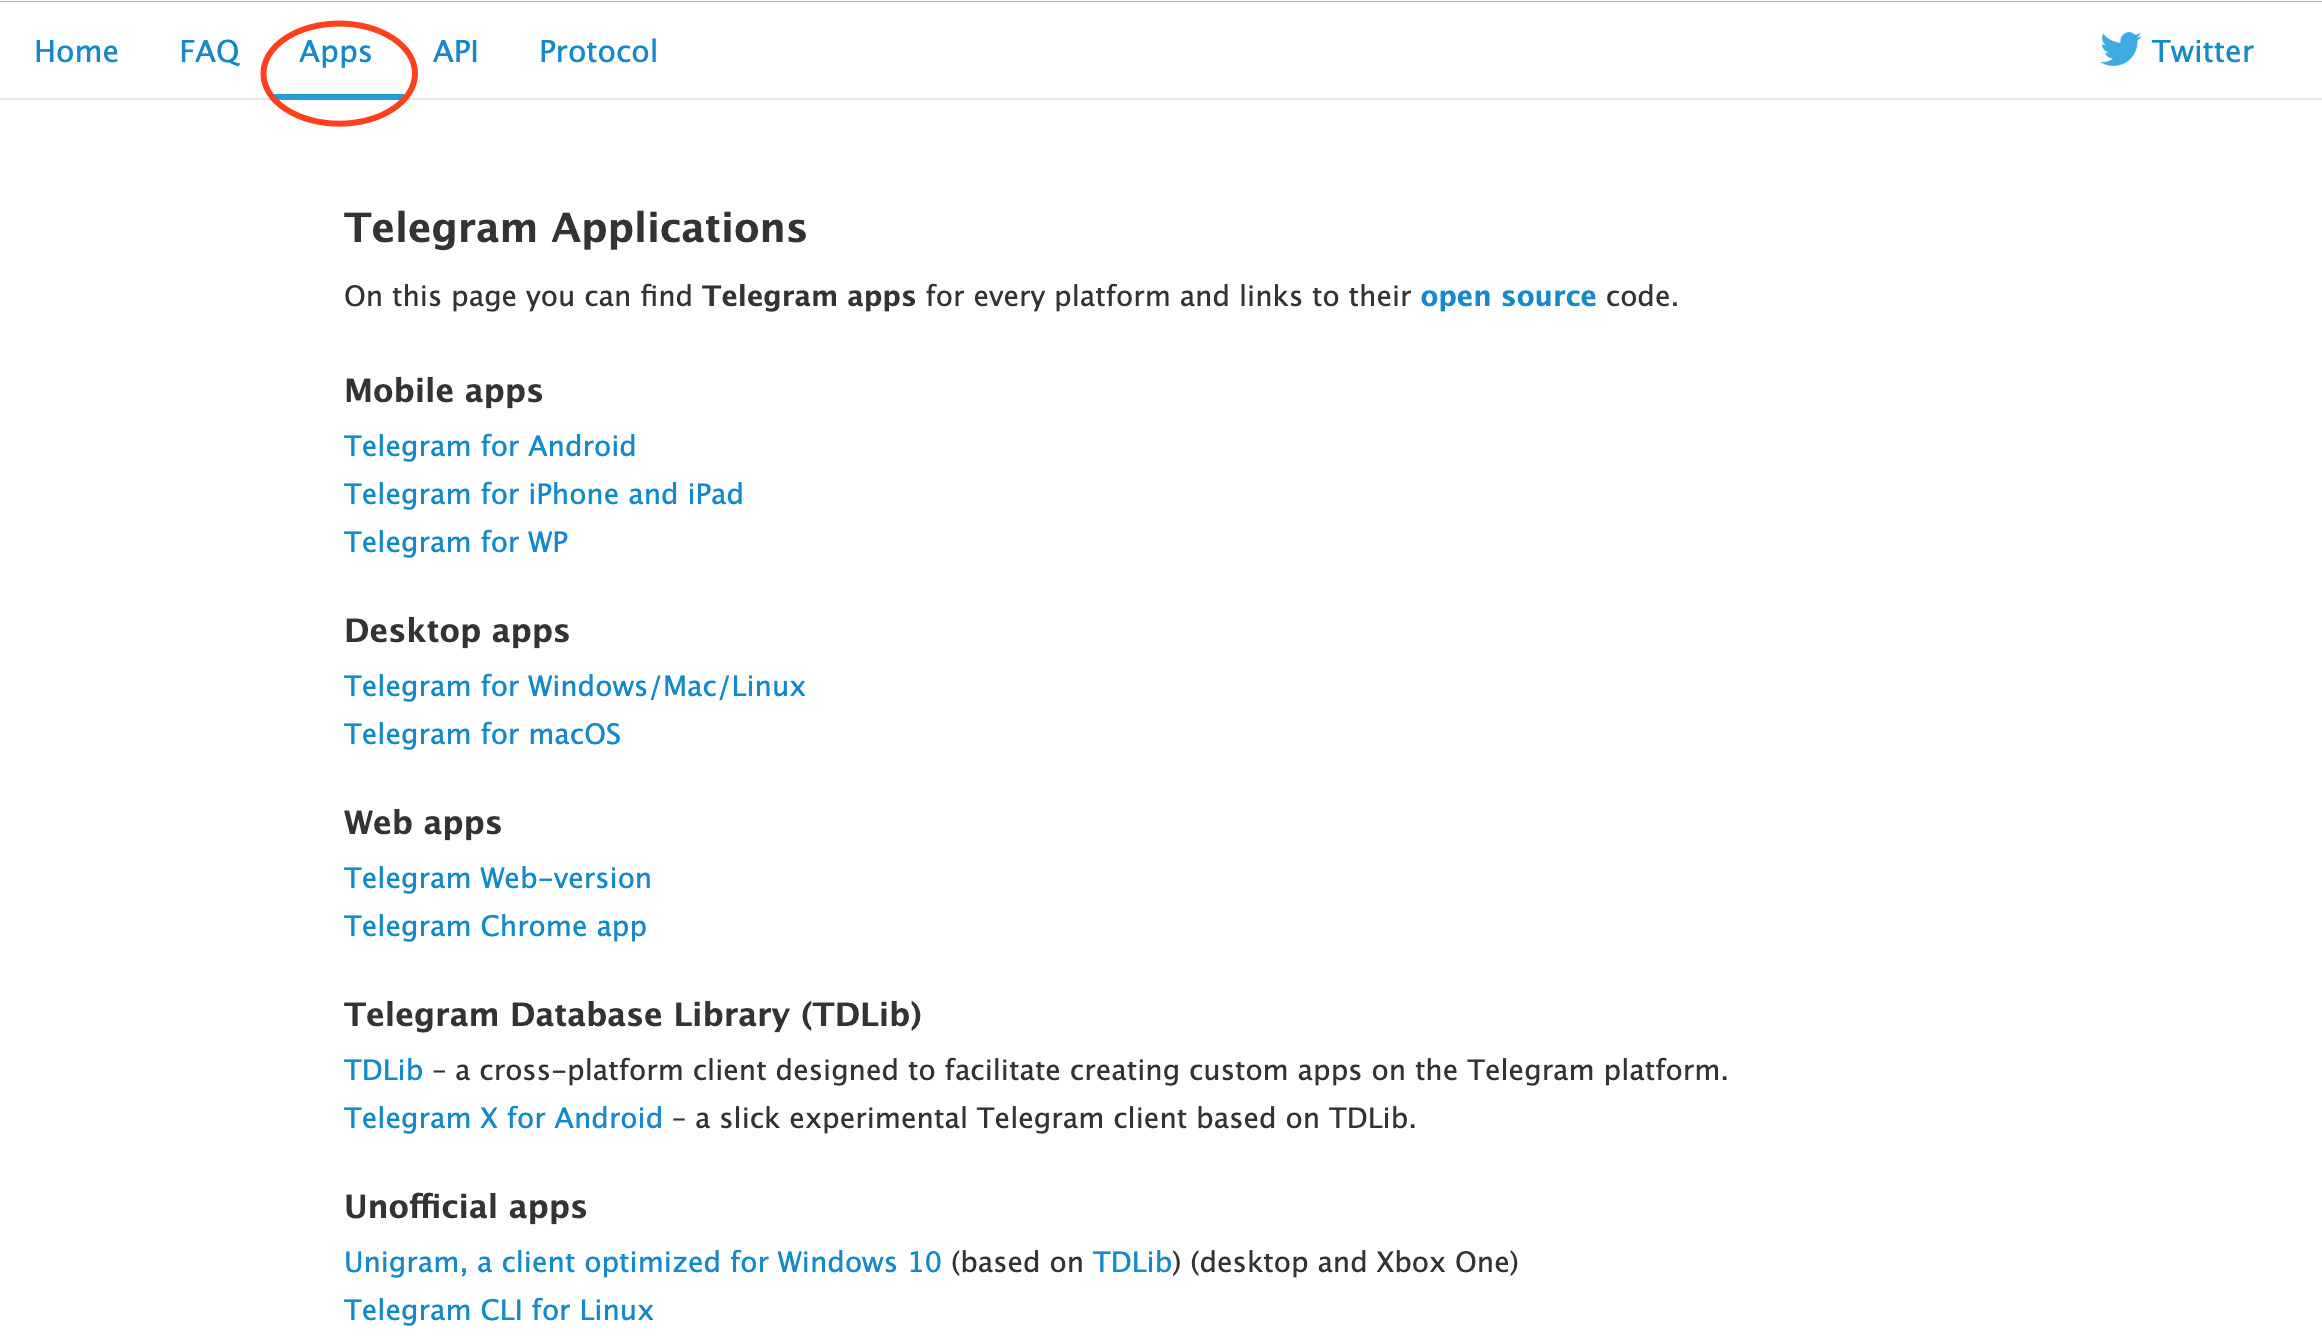Click Unigram client for Windows 10
This screenshot has height=1336, width=2322.
coord(642,1262)
